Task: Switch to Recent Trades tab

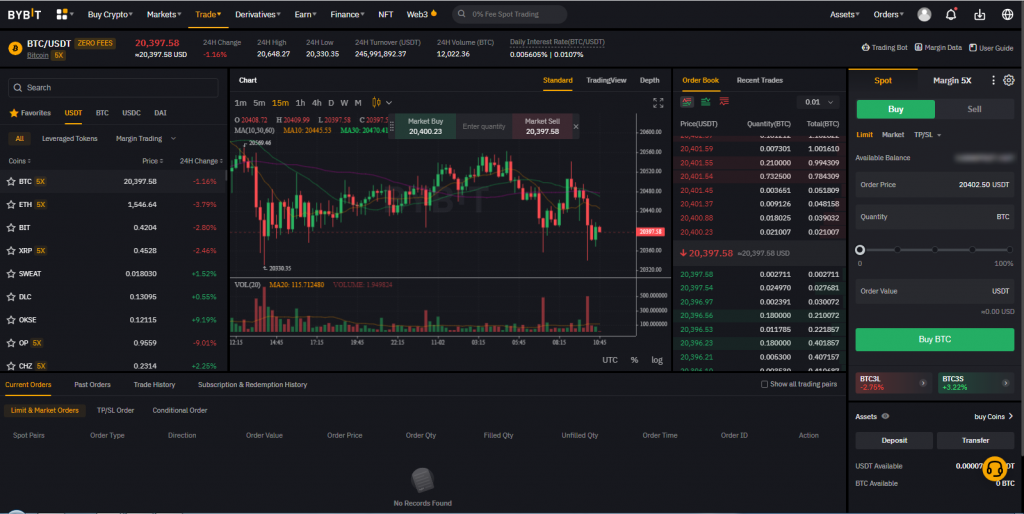Action: pyautogui.click(x=760, y=80)
